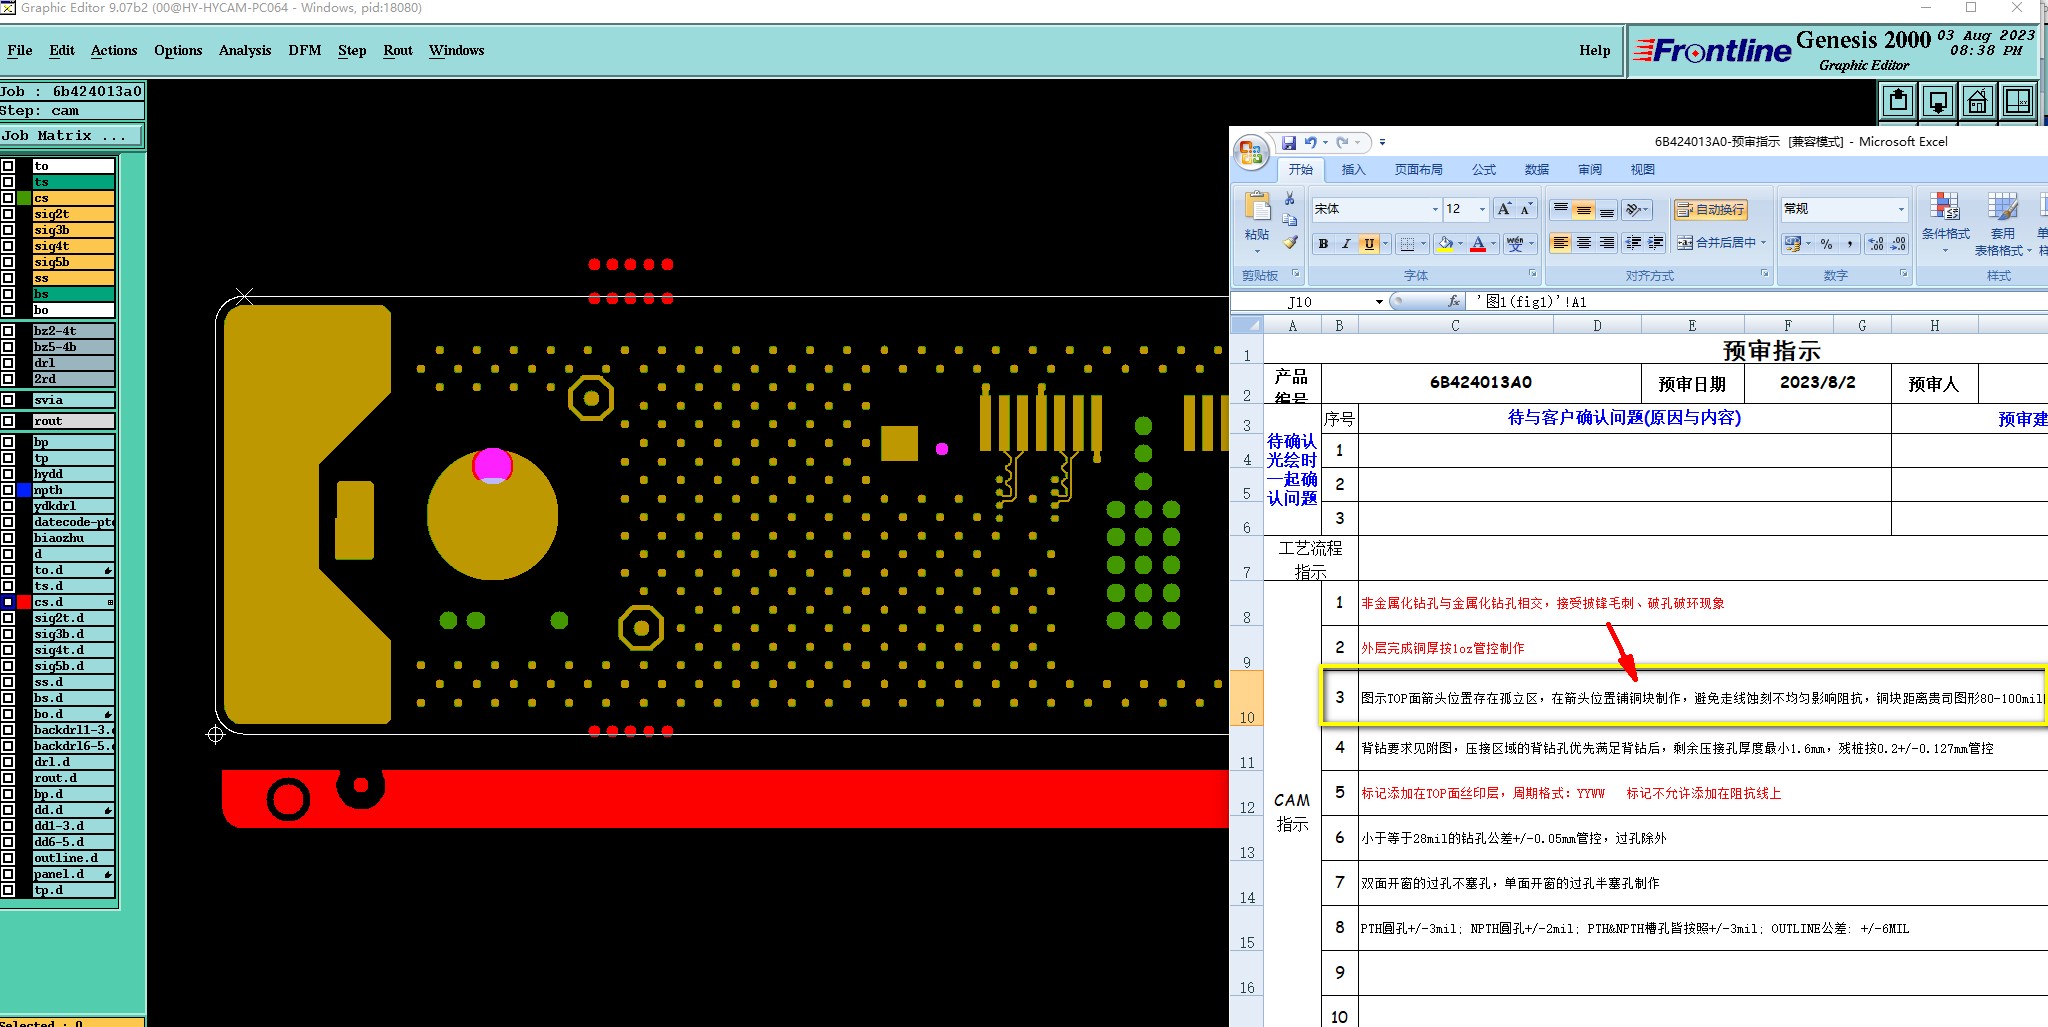Image resolution: width=2048 pixels, height=1027 pixels.
Task: Switch to the Excel 公式 tab
Action: pos(1484,170)
